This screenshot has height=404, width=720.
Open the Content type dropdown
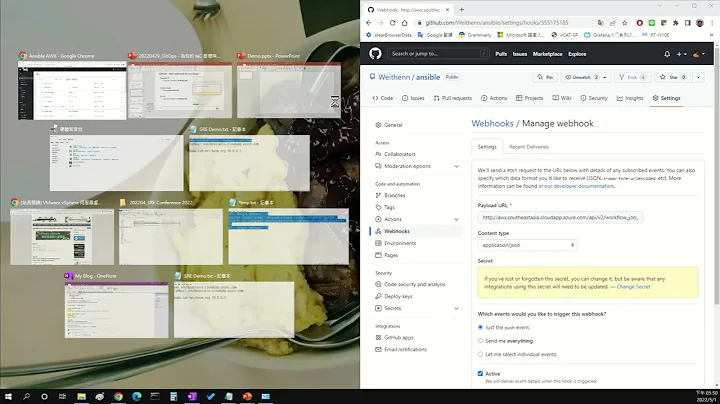pyautogui.click(x=527, y=245)
